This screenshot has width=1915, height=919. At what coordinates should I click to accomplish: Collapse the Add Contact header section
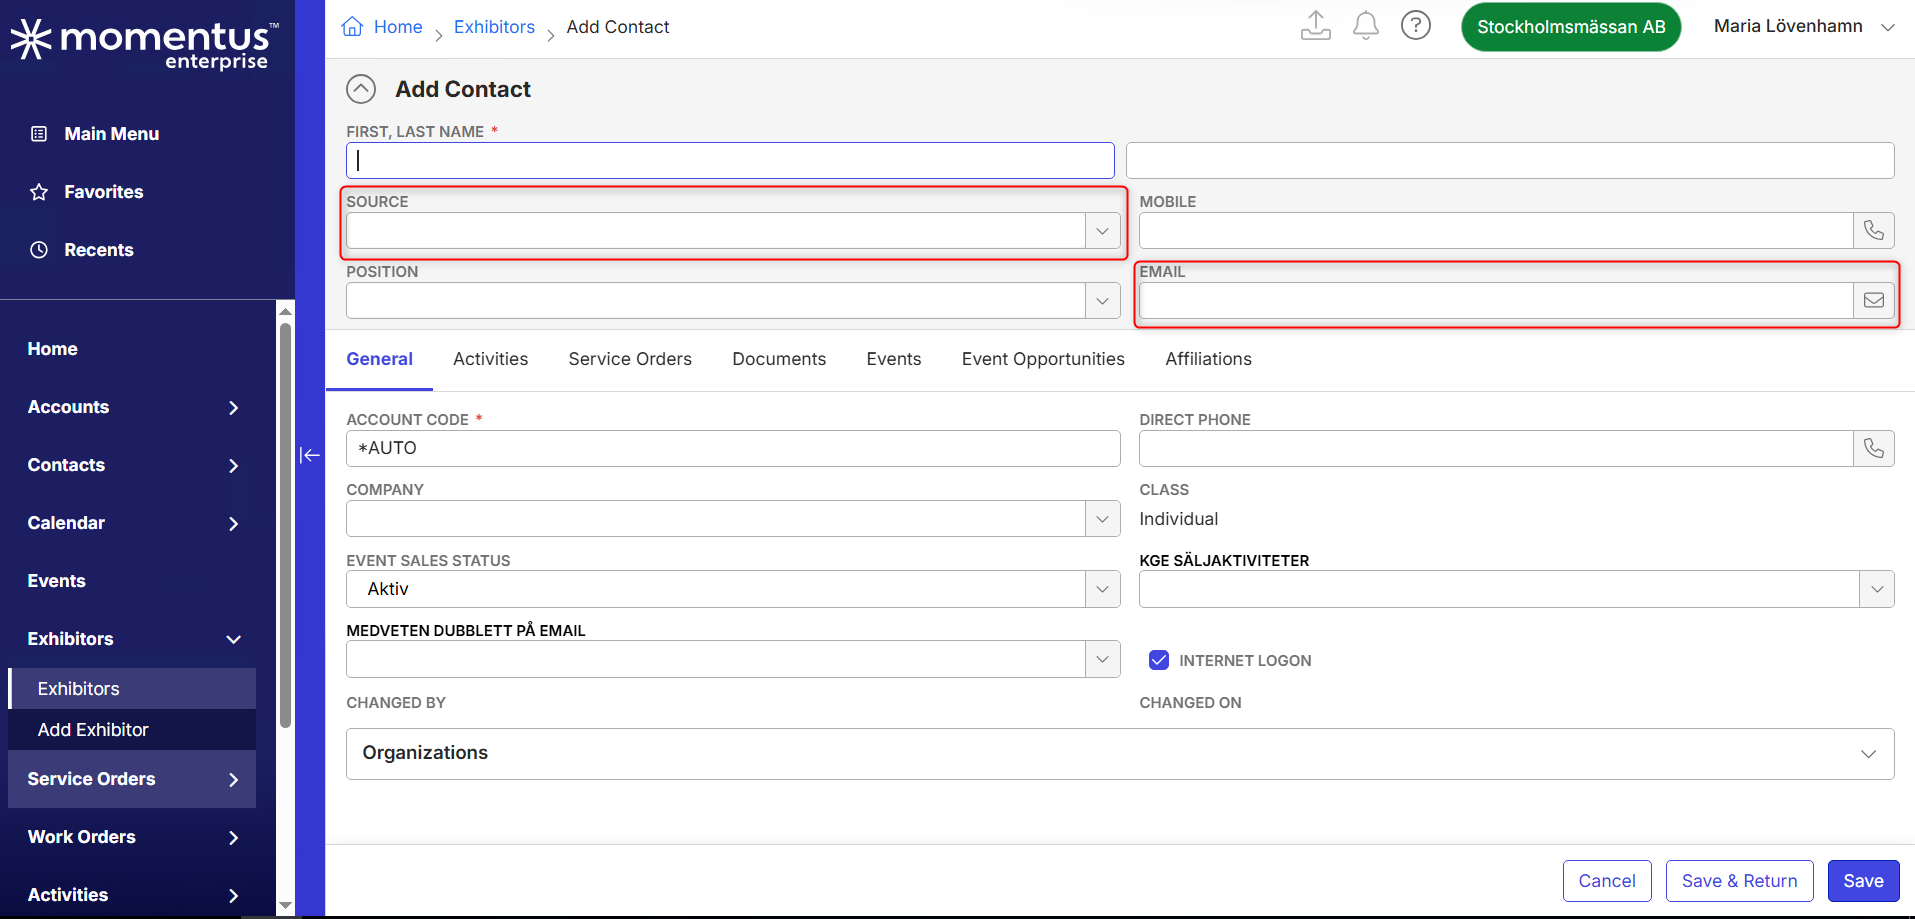tap(361, 89)
